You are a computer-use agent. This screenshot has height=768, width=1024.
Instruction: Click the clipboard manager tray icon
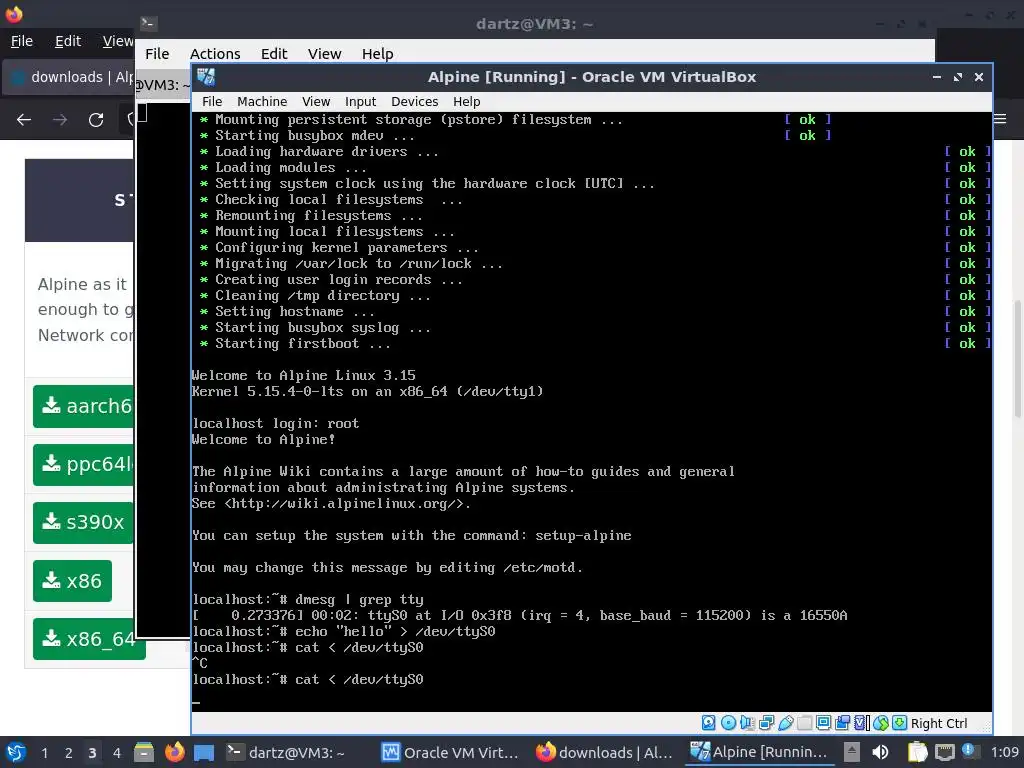click(918, 752)
